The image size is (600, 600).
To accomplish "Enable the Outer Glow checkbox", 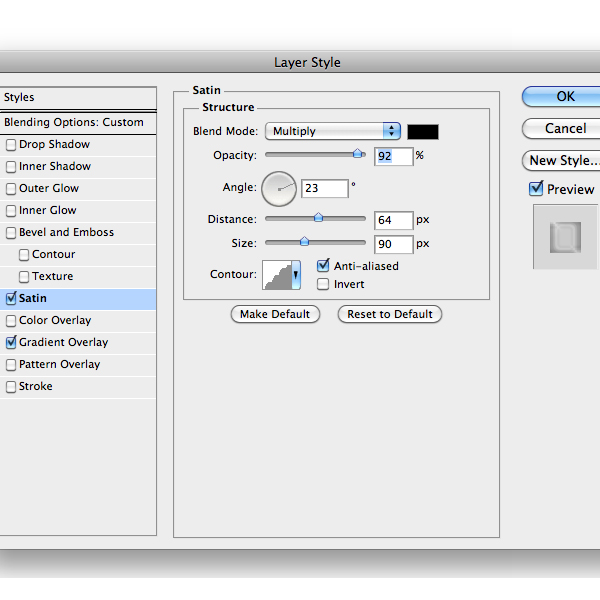I will pyautogui.click(x=11, y=189).
